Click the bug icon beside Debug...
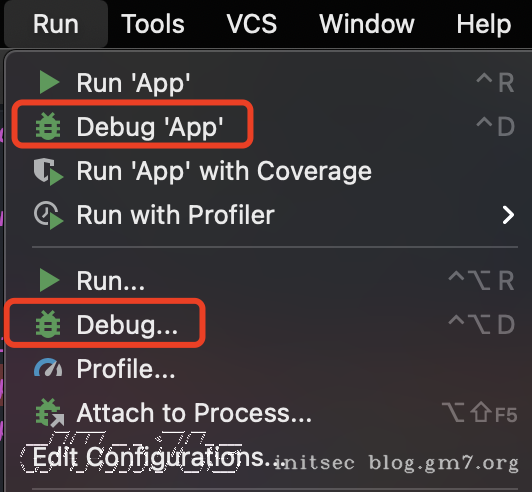 click(48, 324)
